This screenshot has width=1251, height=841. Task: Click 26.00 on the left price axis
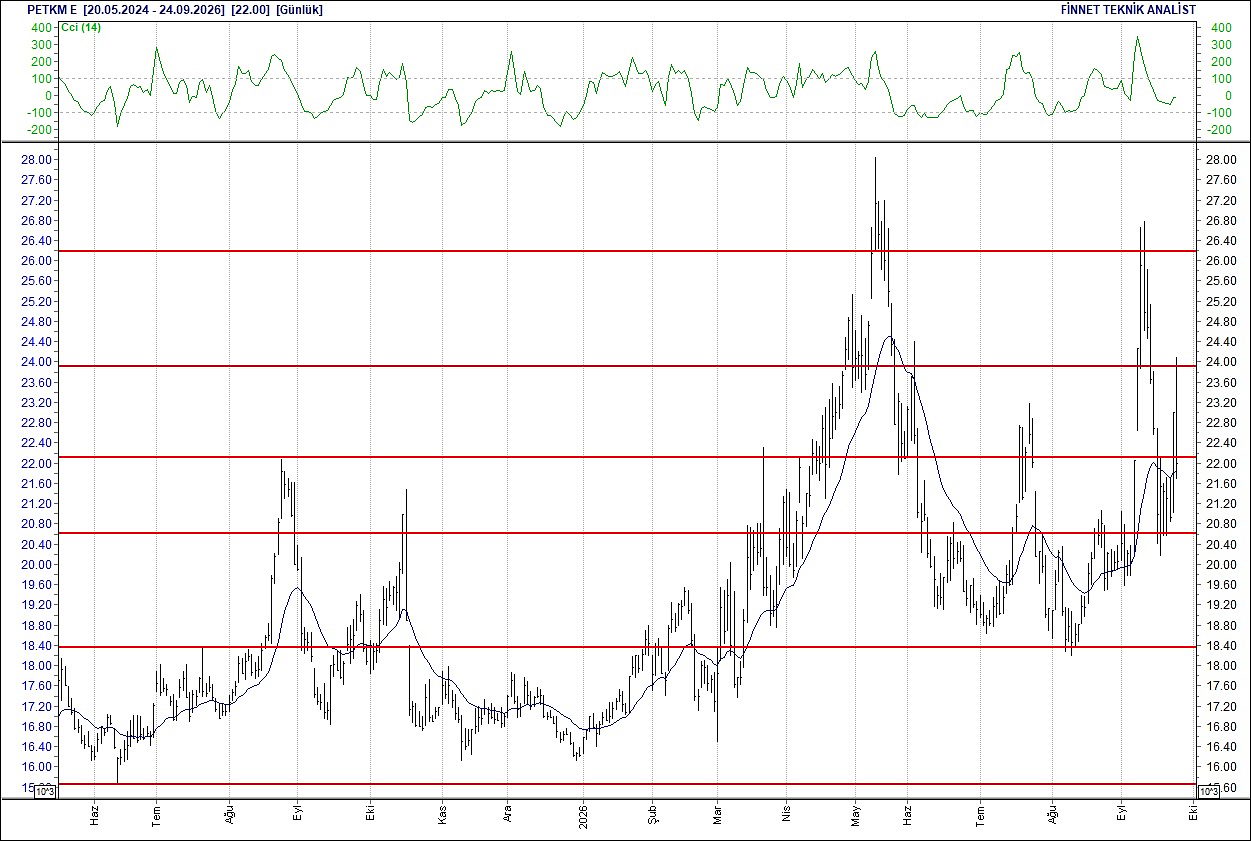click(37, 261)
